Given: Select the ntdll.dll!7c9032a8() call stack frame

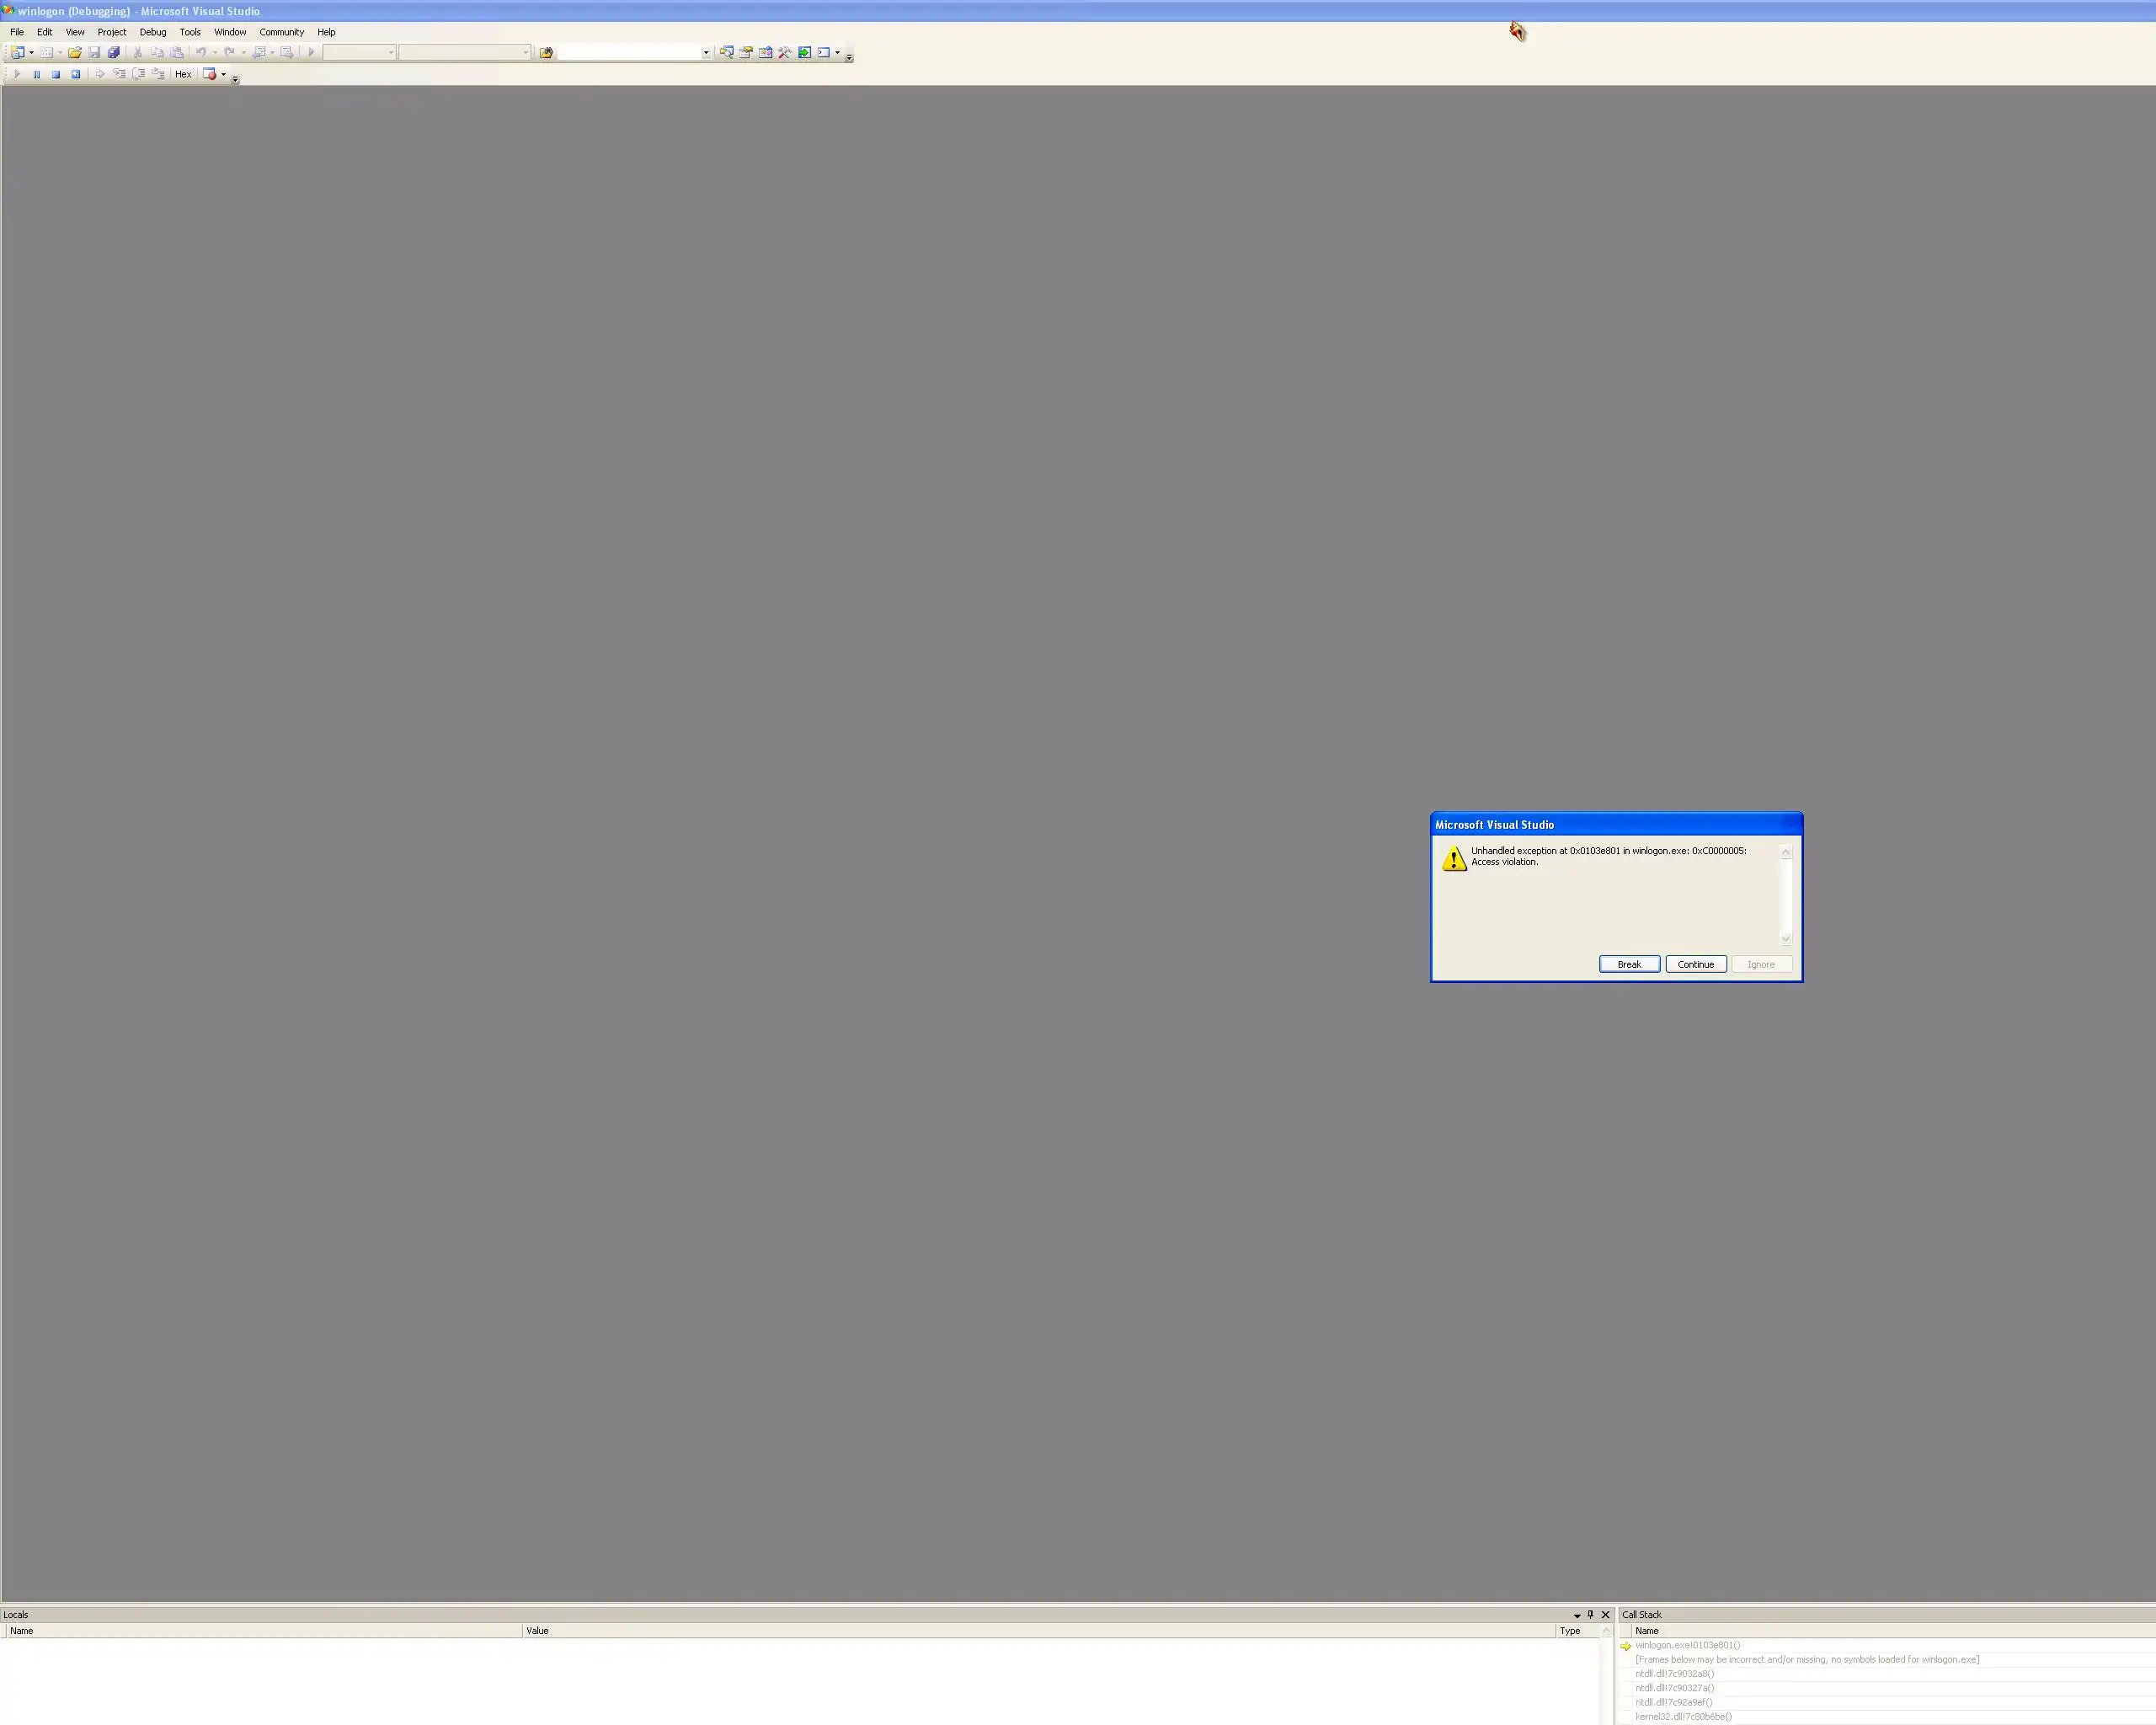Looking at the screenshot, I should (1674, 1673).
